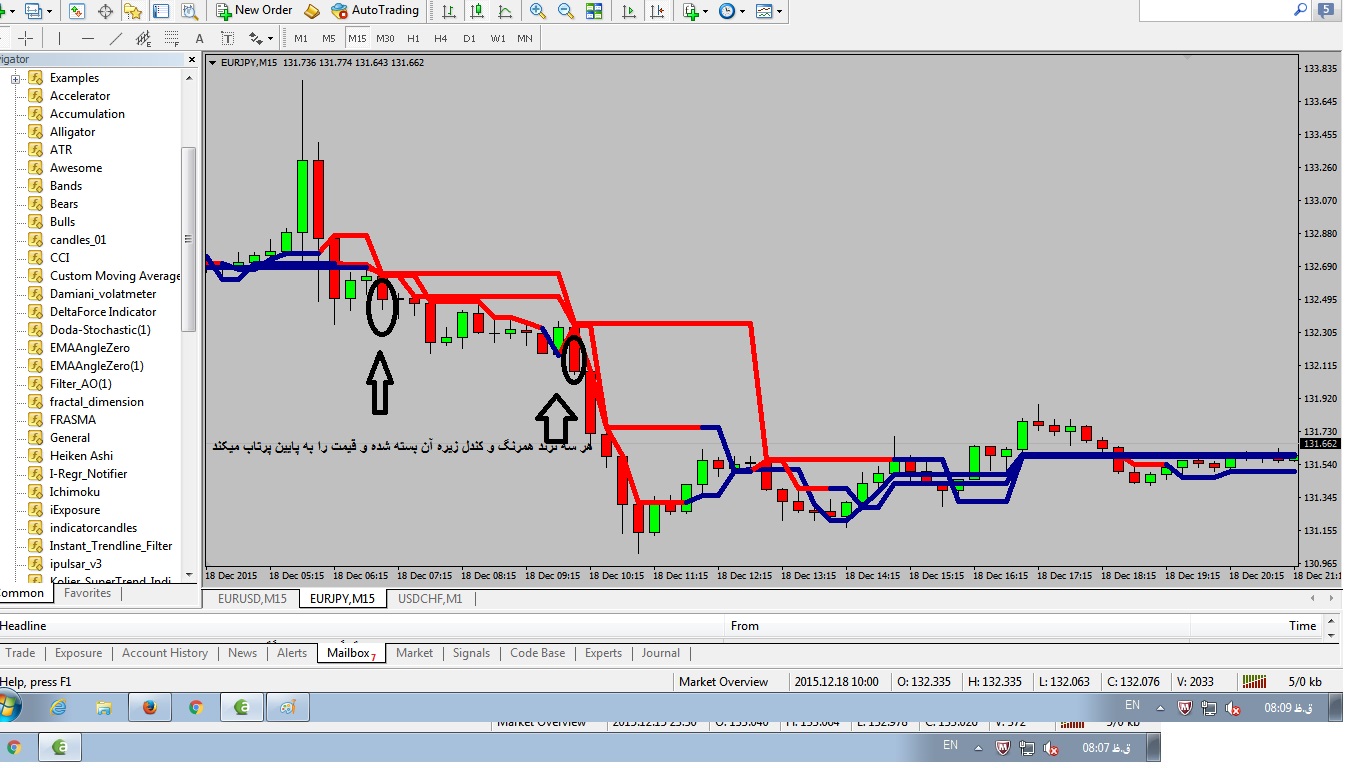The height and width of the screenshot is (768, 1366).
Task: Open Internet Explorer from the taskbar
Action: (x=58, y=708)
